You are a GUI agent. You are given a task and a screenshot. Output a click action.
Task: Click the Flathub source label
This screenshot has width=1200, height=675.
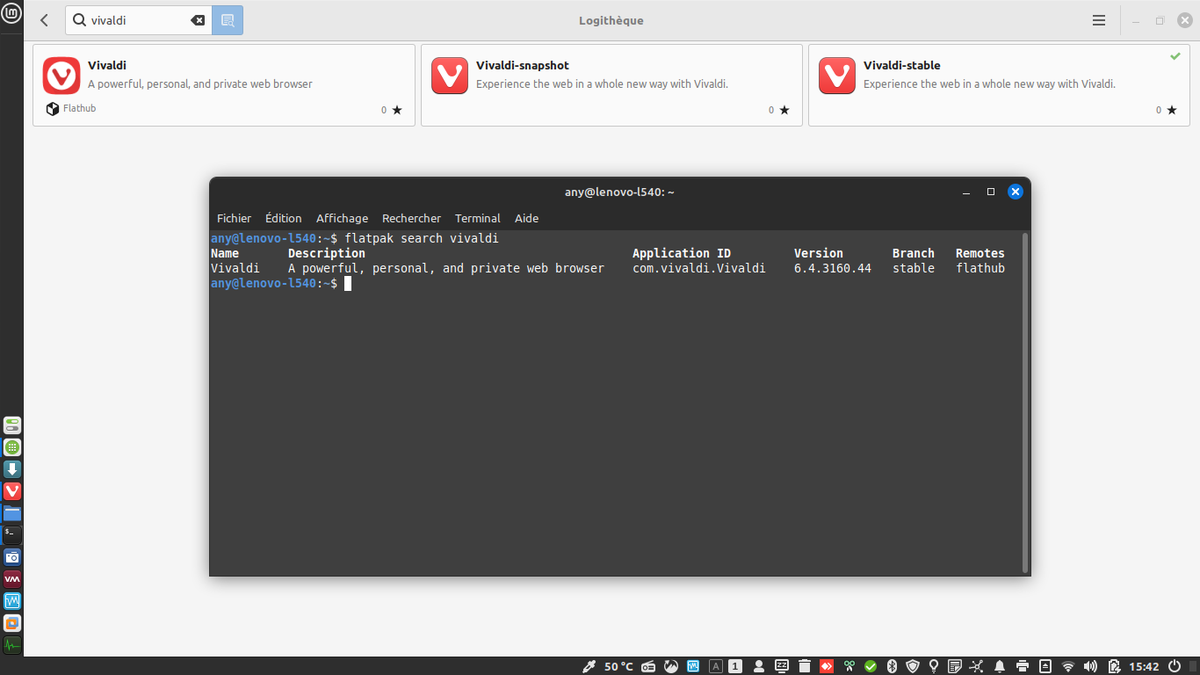coord(79,108)
